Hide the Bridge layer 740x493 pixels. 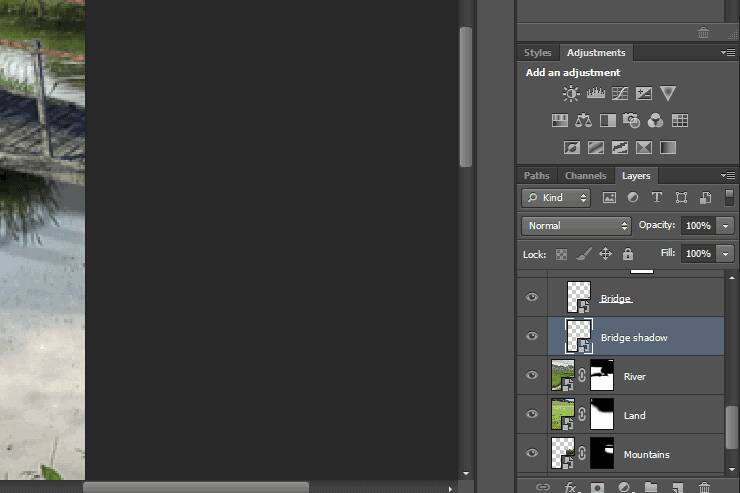532,298
